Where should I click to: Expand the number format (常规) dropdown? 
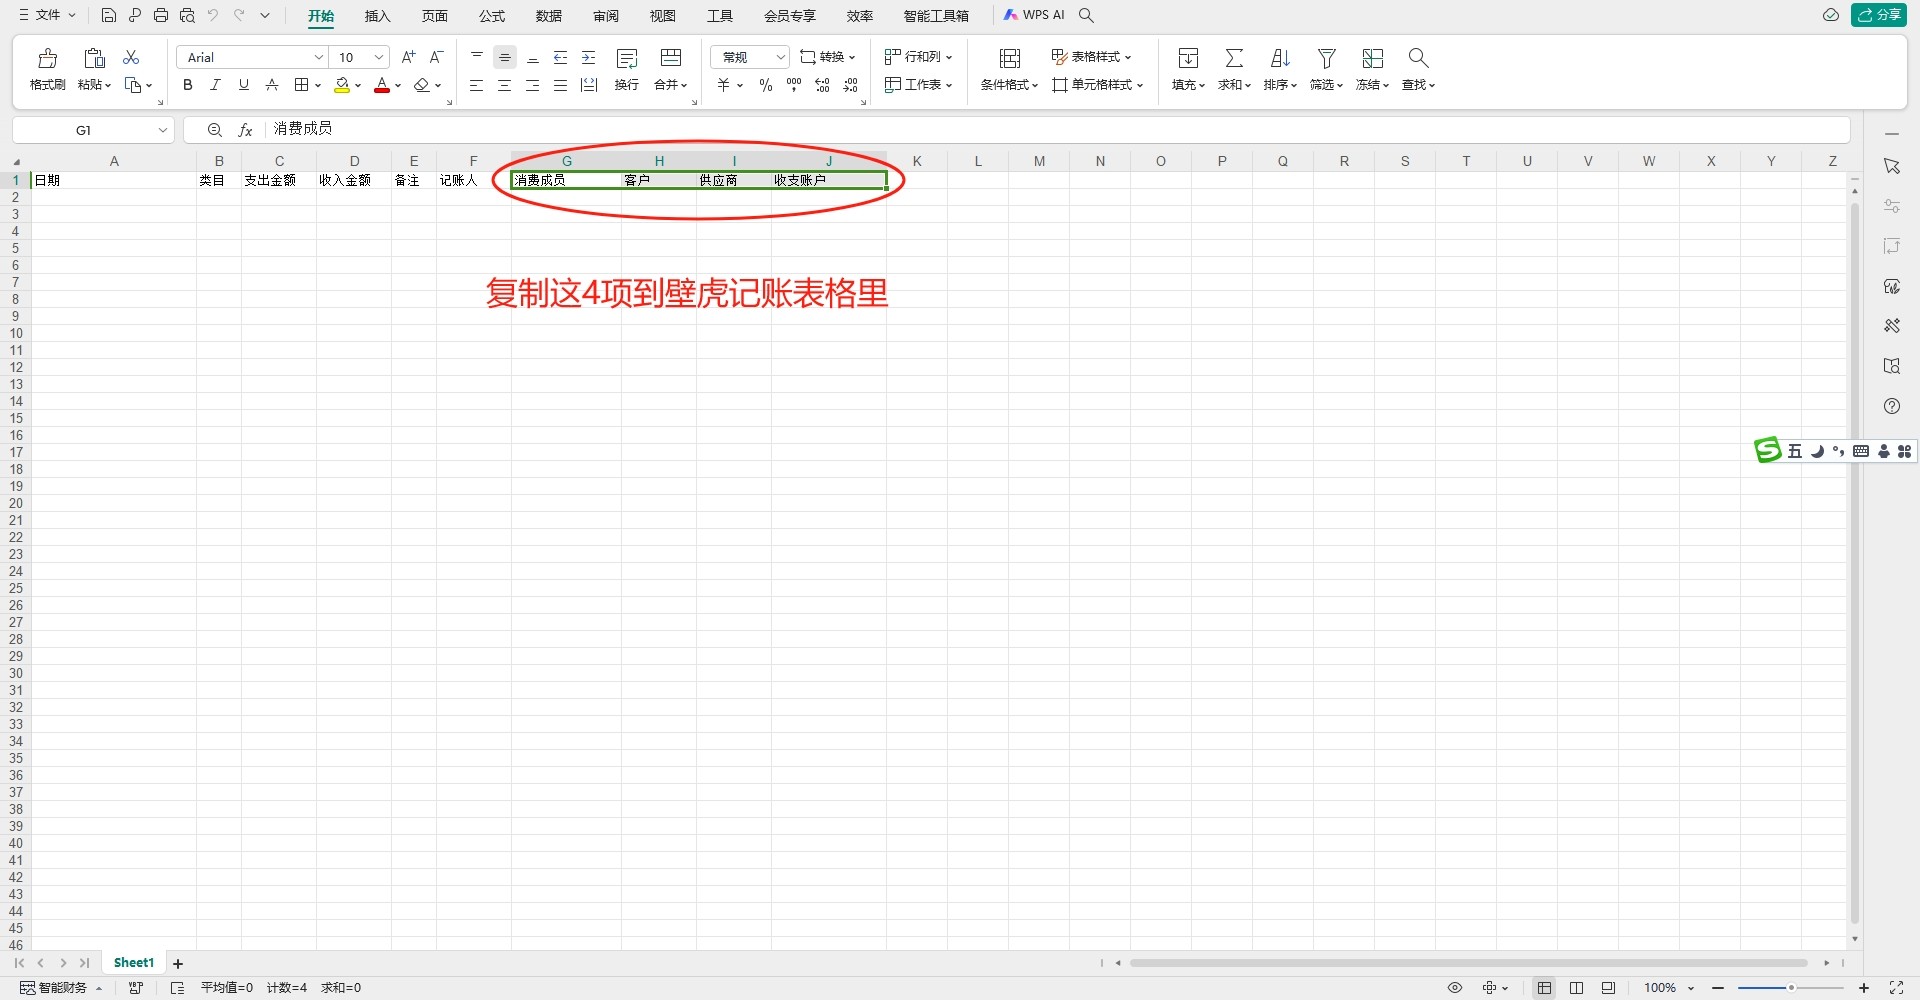(780, 57)
